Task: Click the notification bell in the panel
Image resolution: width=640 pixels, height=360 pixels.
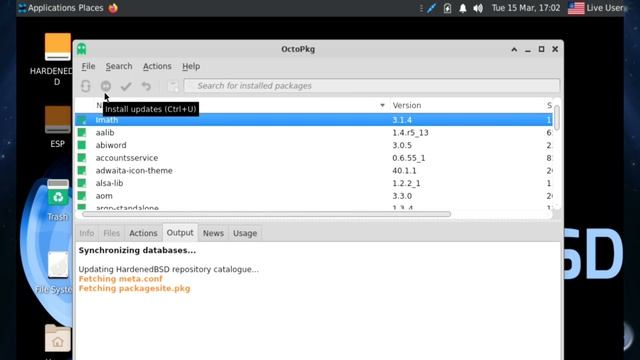Action: 462,8
